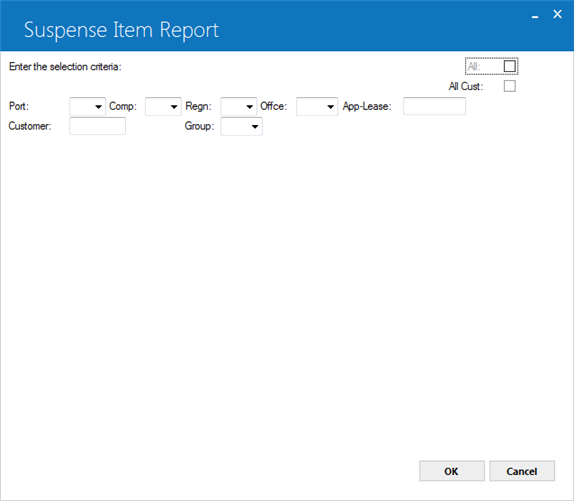
Task: Close the Suspense Item Report dialog
Action: click(557, 14)
